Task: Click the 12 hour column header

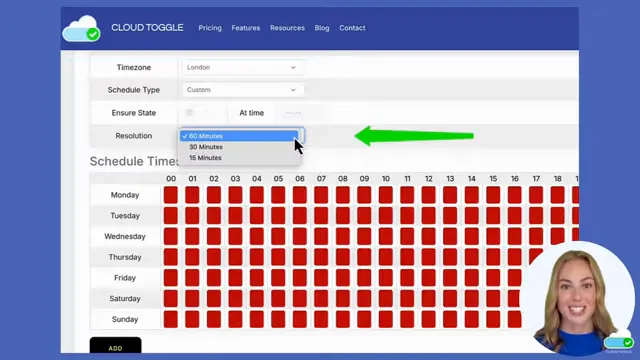Action: pyautogui.click(x=429, y=179)
